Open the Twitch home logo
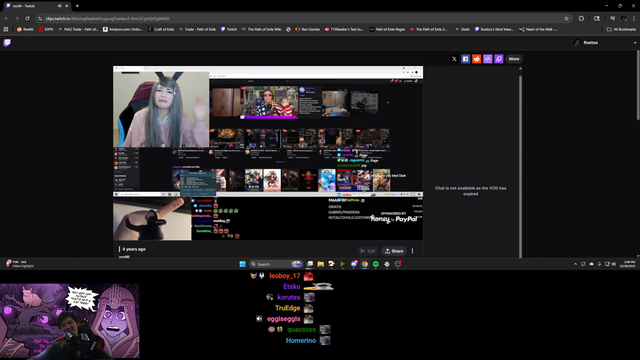 tap(7, 42)
